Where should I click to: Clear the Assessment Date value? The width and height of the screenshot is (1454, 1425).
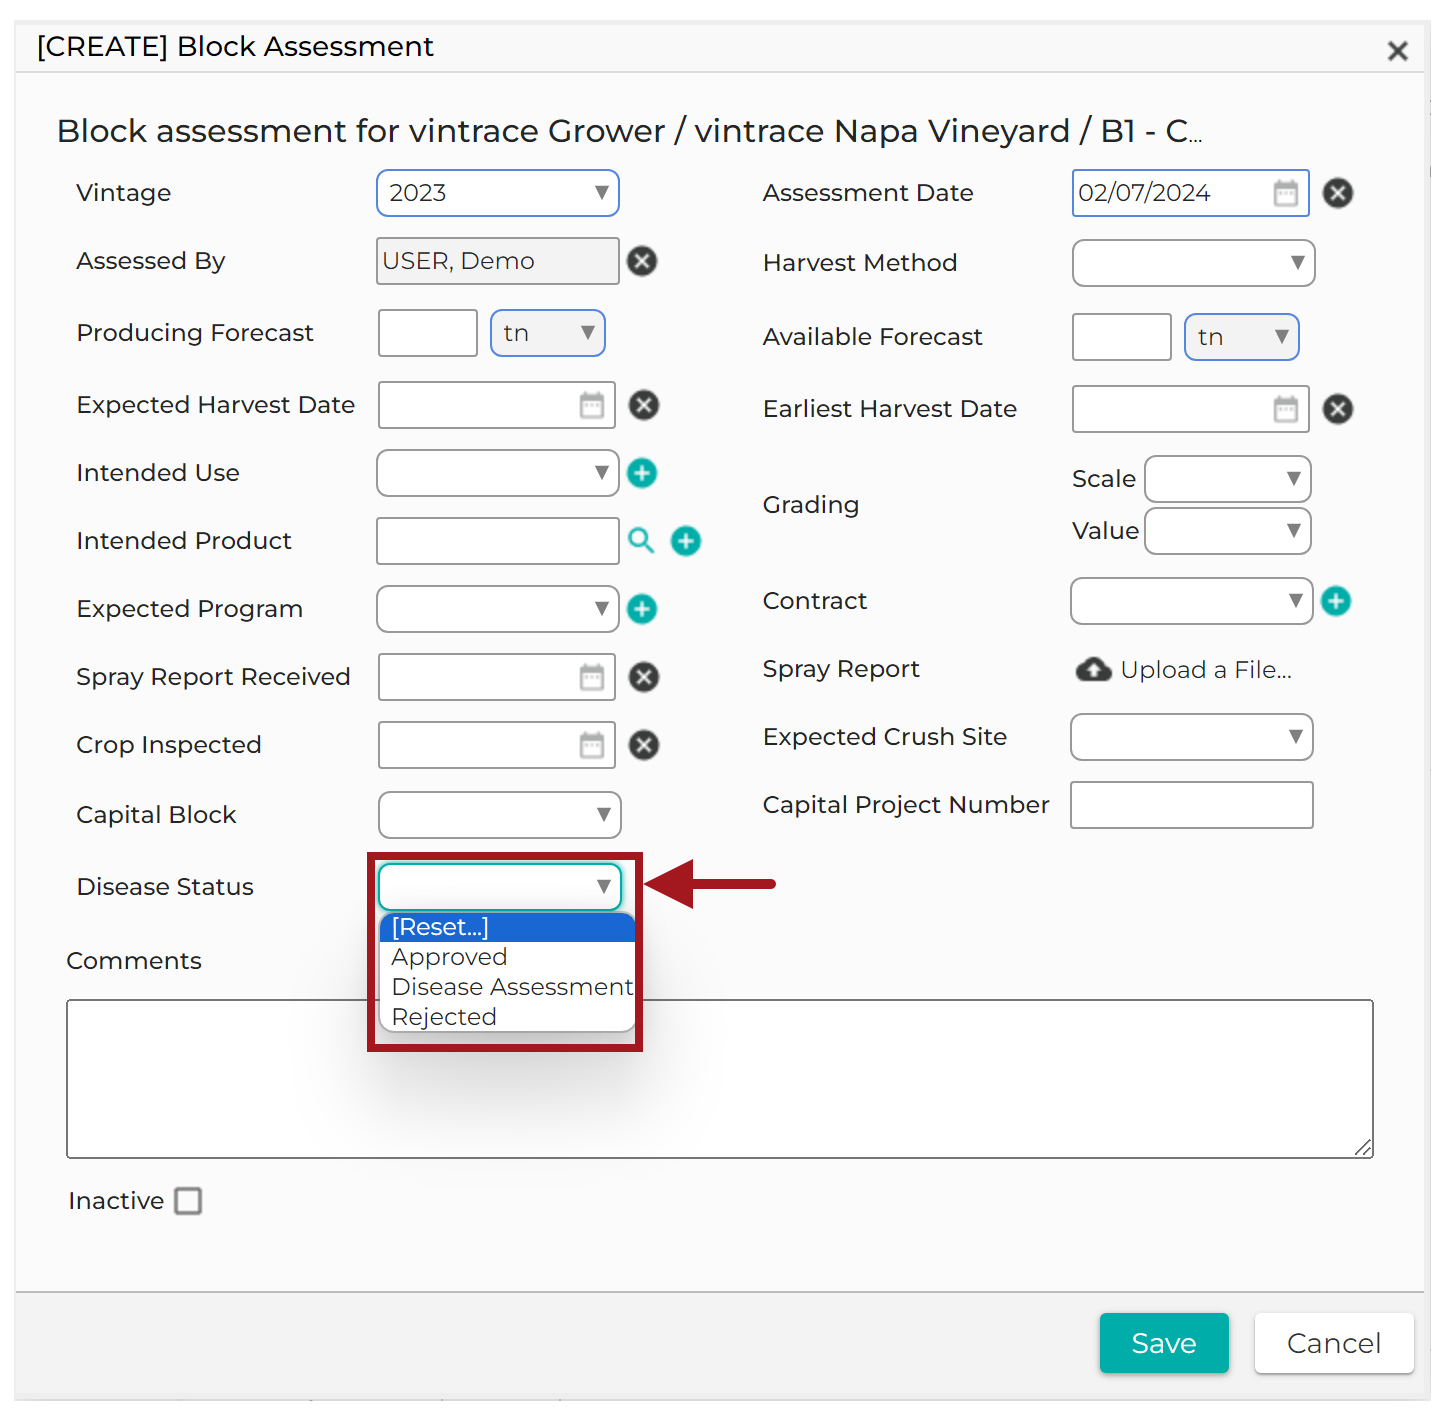point(1338,193)
